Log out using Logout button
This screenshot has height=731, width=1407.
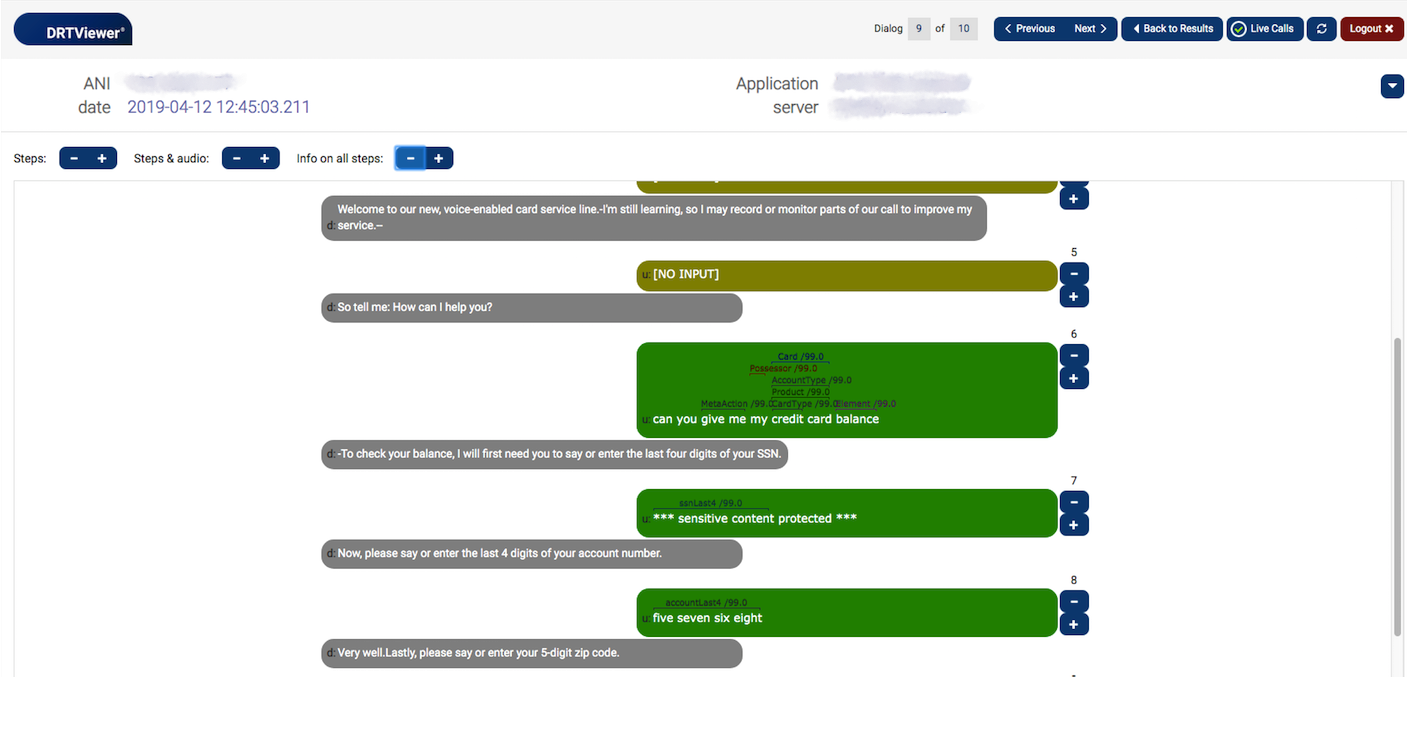click(x=1371, y=29)
